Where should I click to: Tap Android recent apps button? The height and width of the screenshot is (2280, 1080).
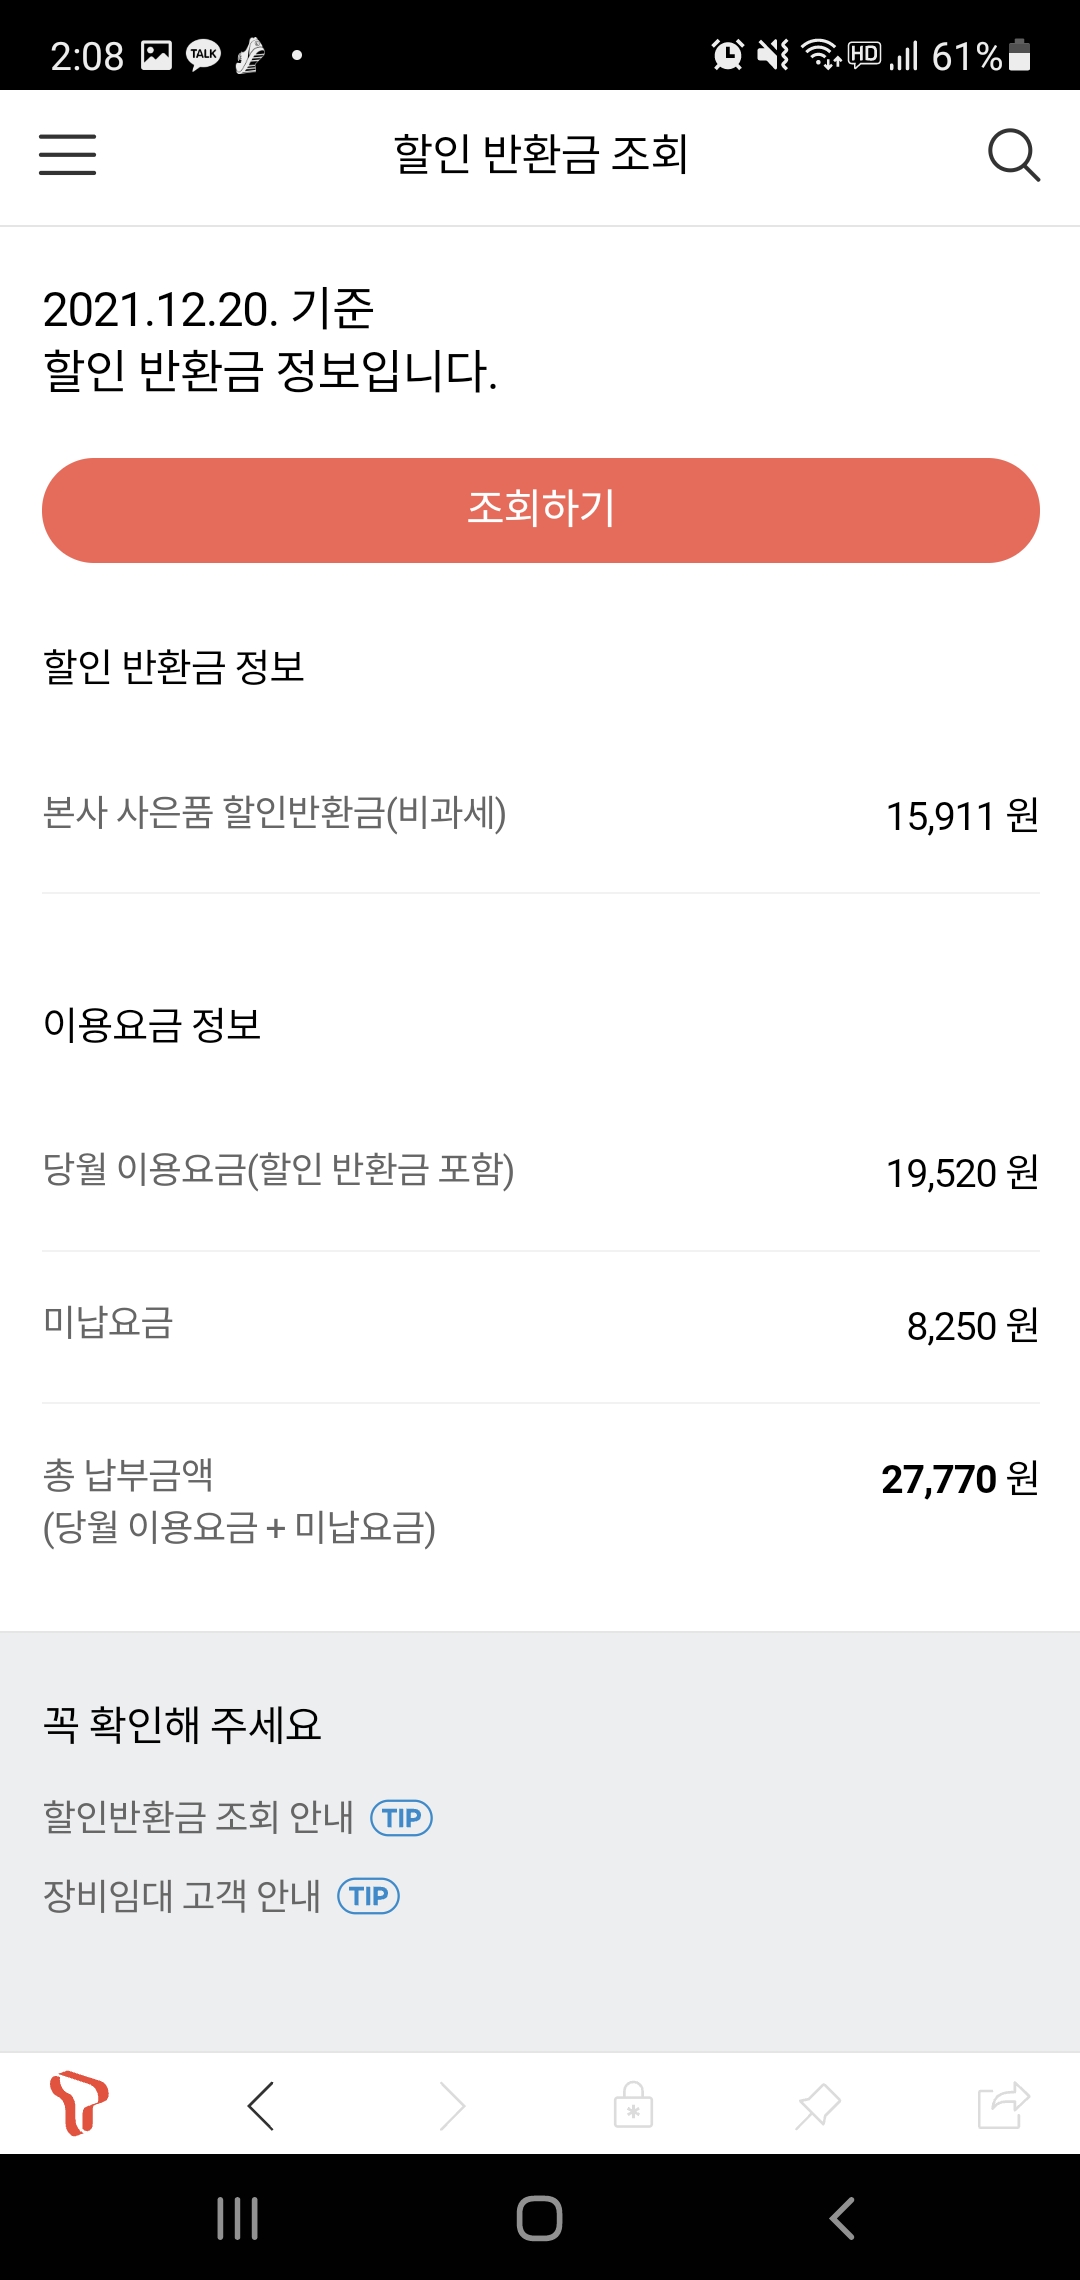pyautogui.click(x=238, y=2218)
